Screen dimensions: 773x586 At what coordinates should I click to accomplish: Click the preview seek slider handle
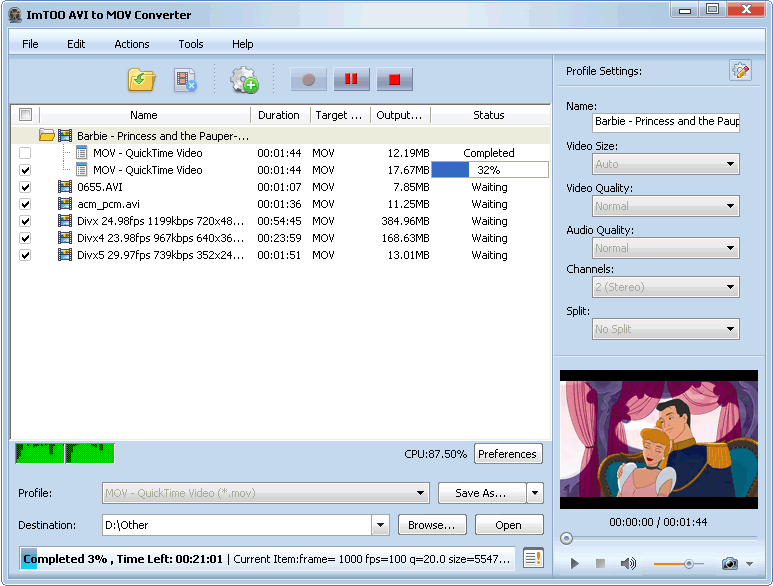(566, 538)
